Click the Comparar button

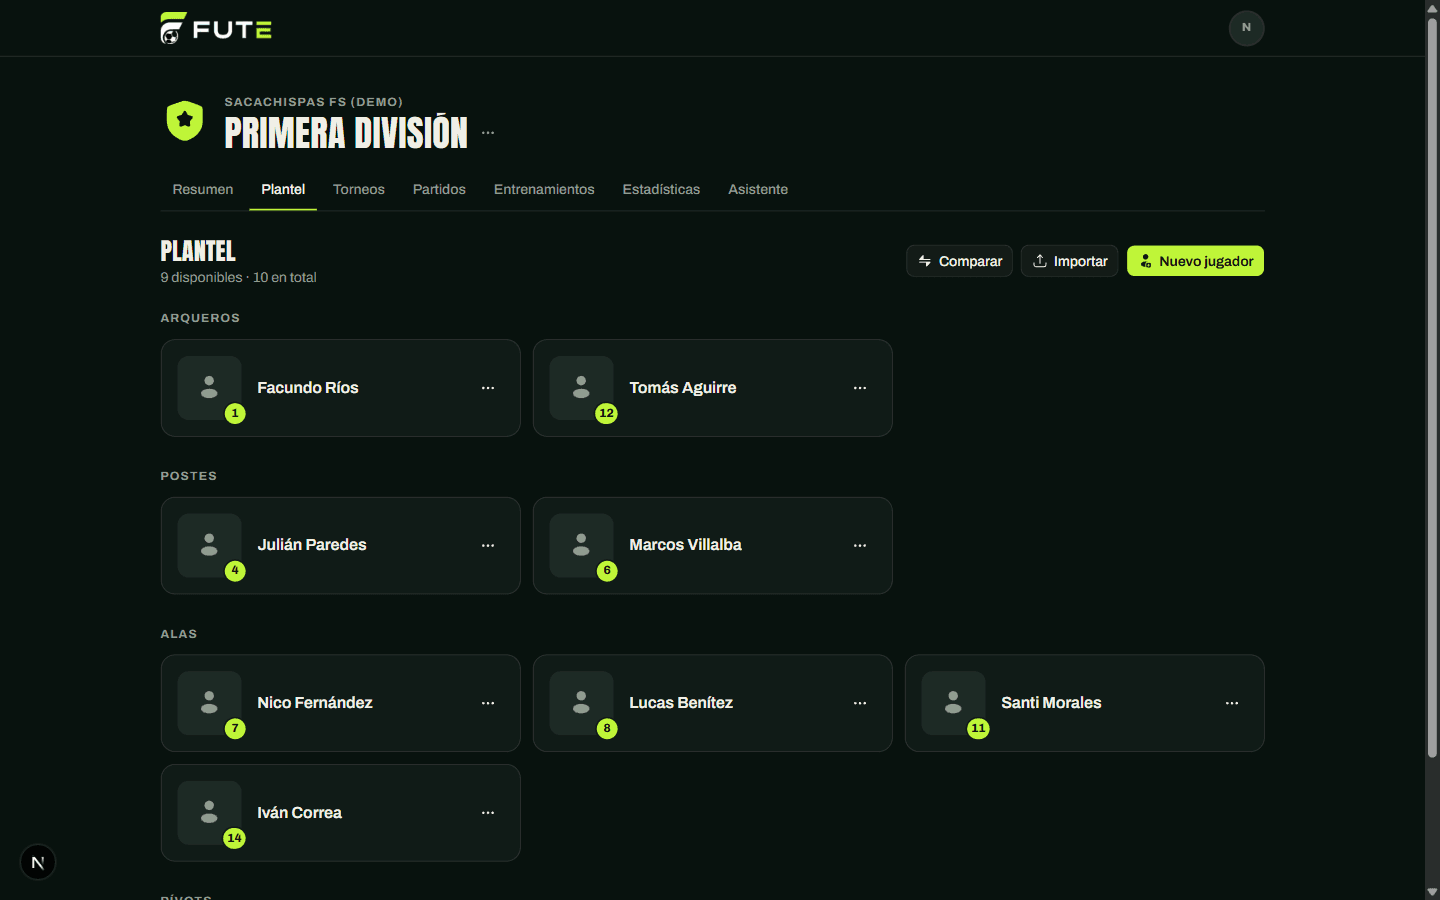click(959, 261)
